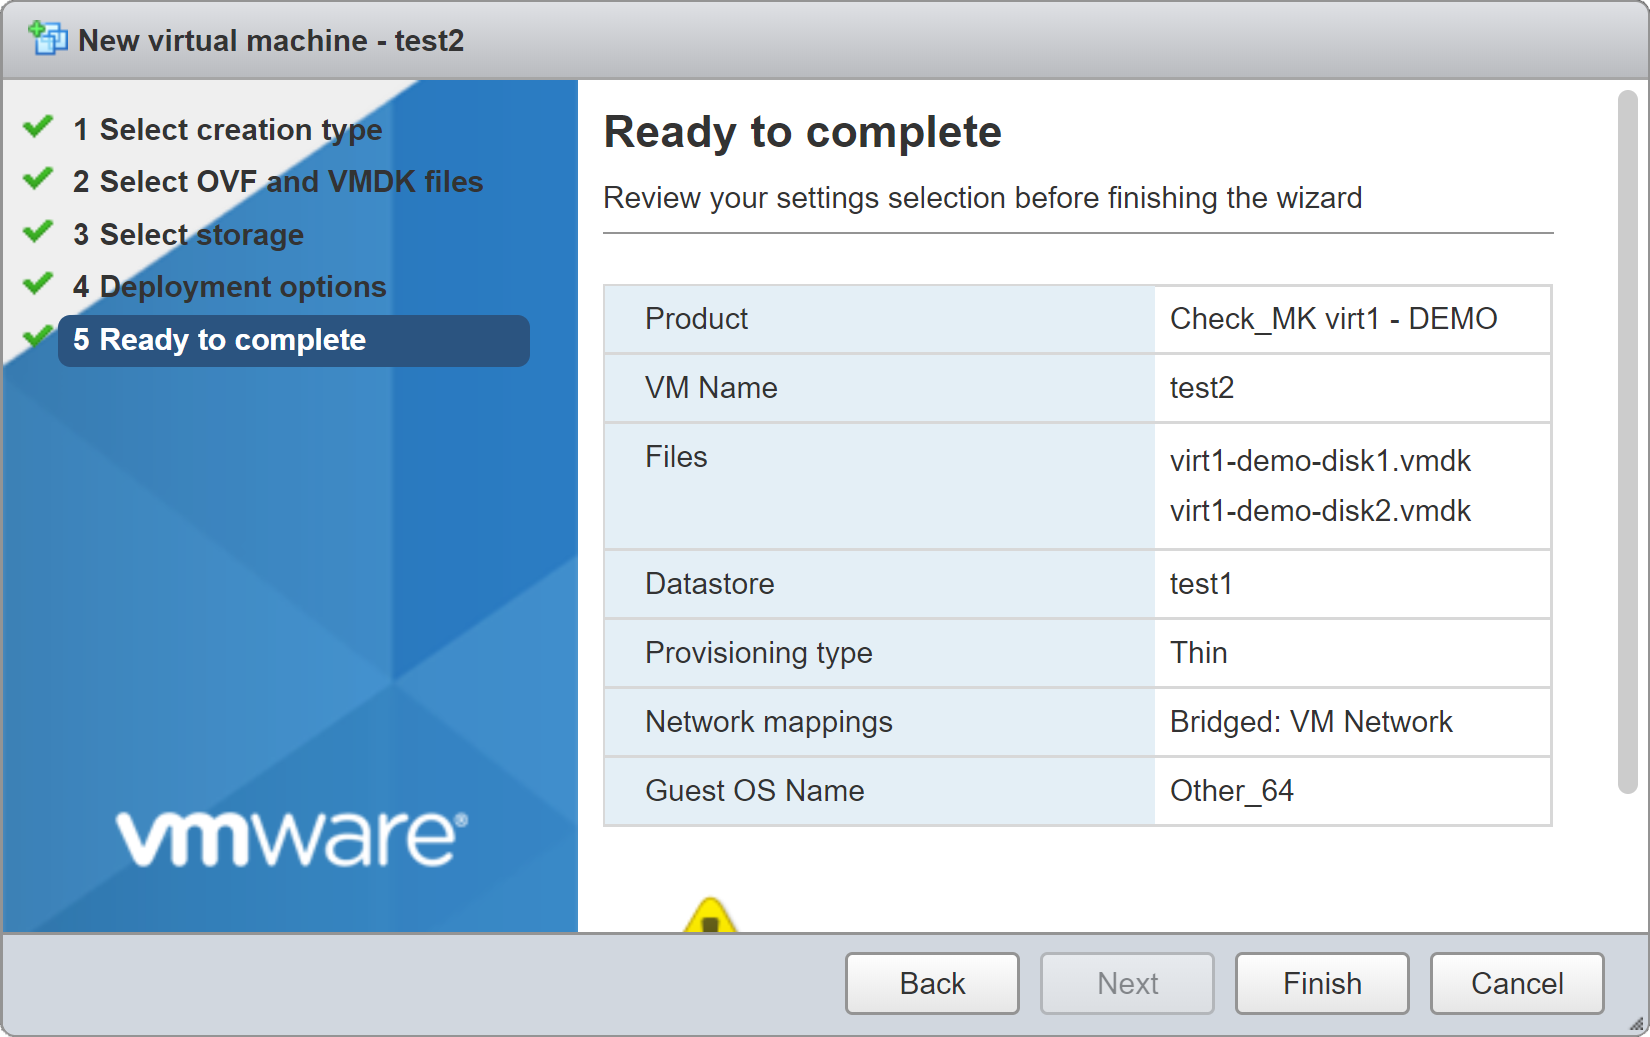Click the VMware logo in the sidebar
The image size is (1650, 1037).
(x=290, y=835)
